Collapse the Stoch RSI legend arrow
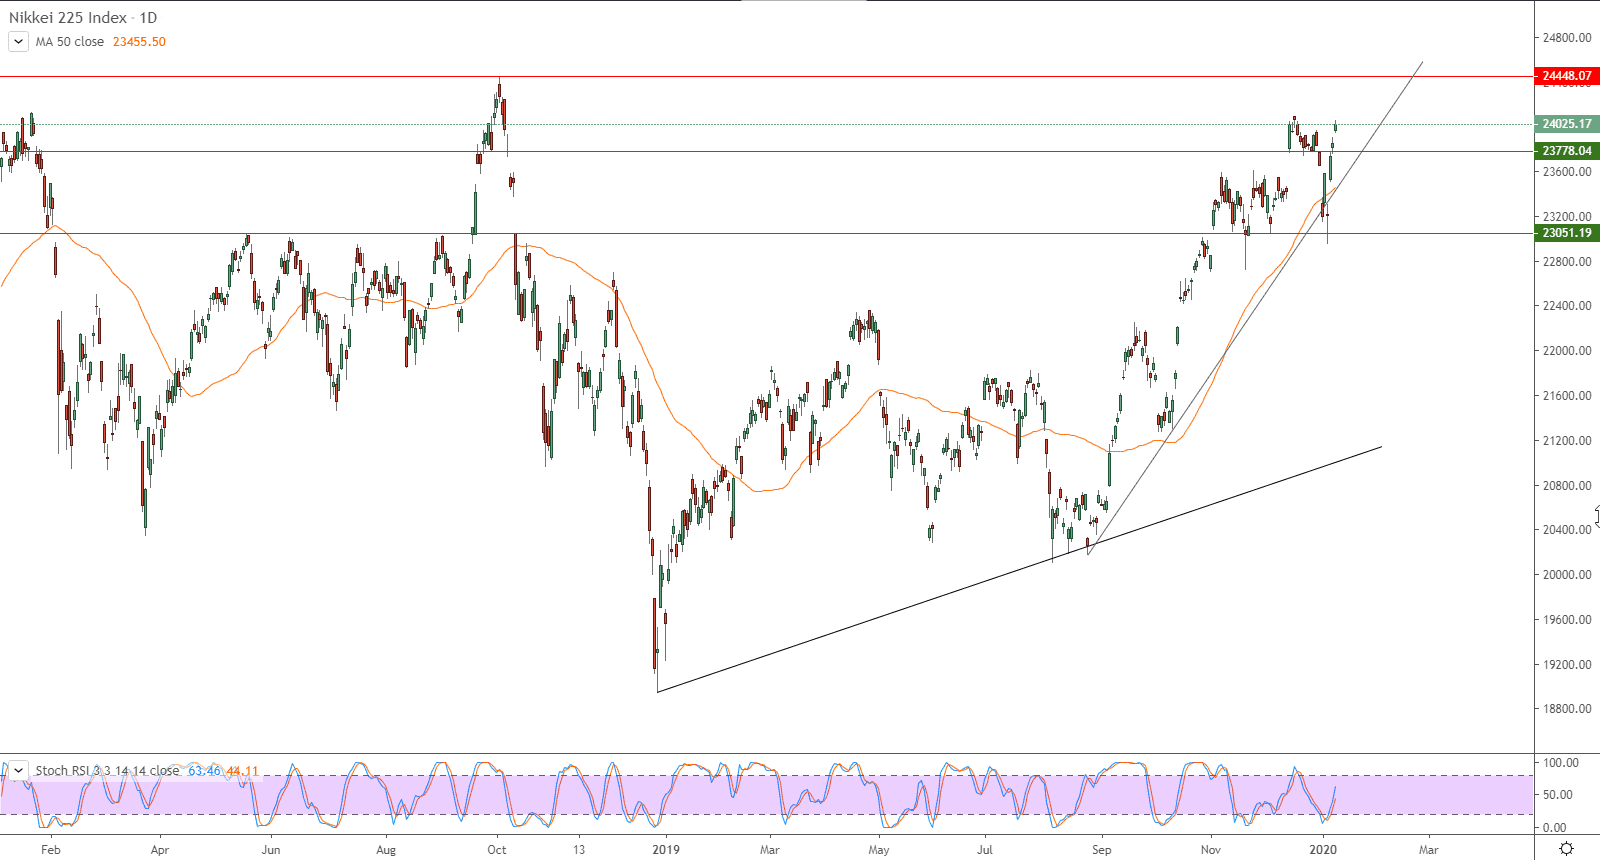Viewport: 1600px width, 860px height. (18, 771)
